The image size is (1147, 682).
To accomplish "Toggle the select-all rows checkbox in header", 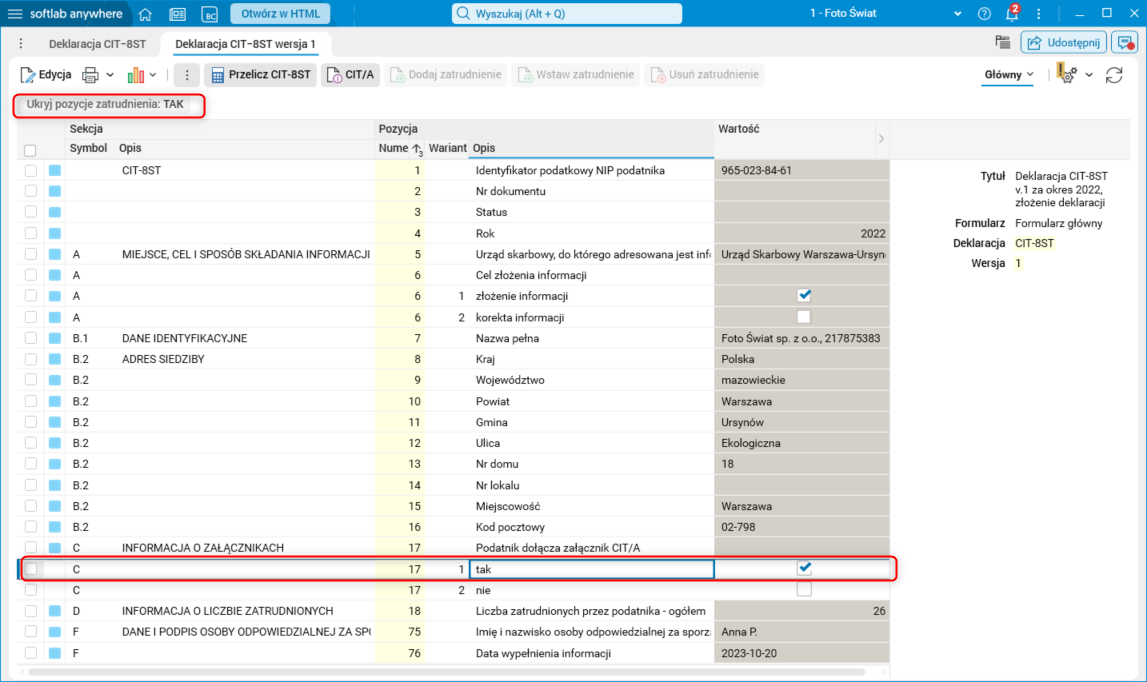I will point(30,150).
